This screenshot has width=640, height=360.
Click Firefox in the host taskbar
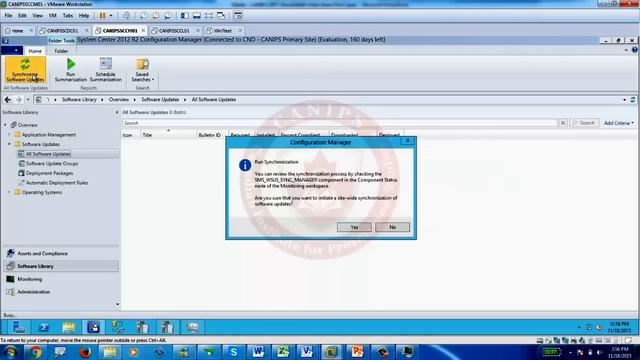85,352
